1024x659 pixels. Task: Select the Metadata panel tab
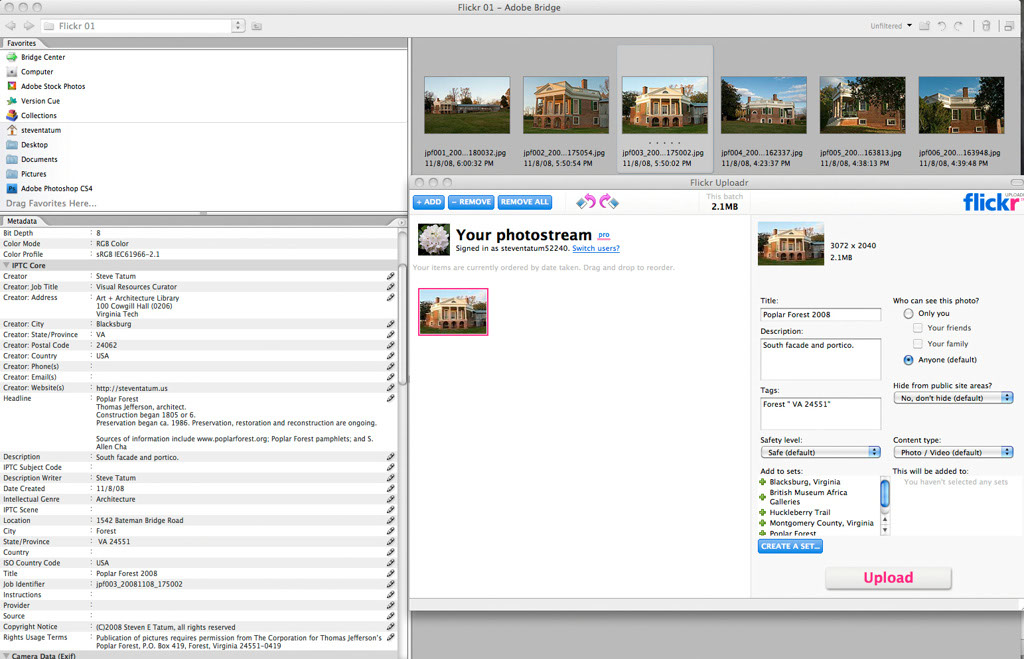(22, 221)
